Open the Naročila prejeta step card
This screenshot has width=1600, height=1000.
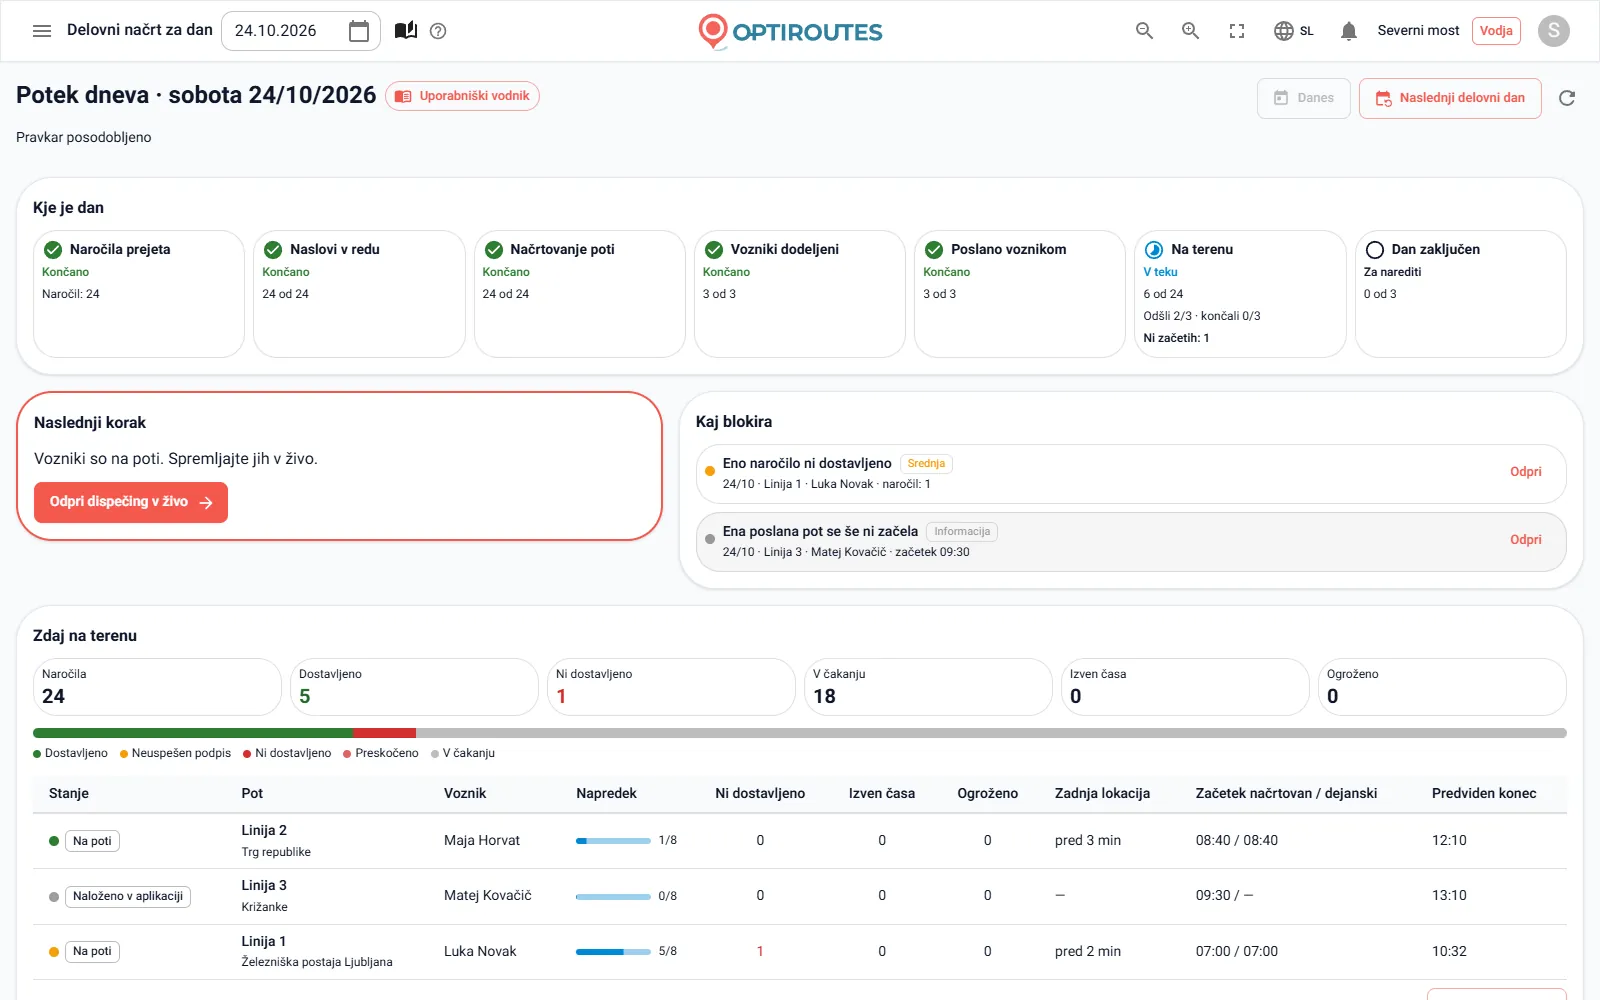(x=139, y=294)
